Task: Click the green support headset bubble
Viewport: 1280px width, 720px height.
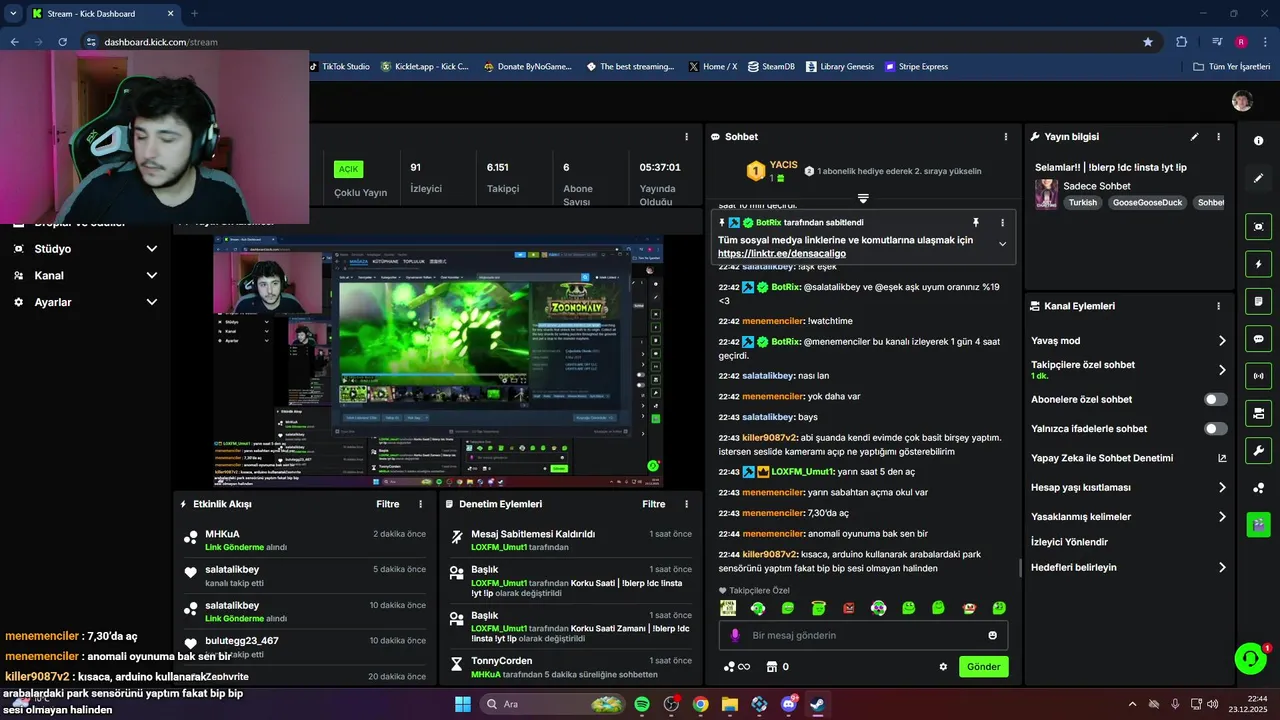Action: pos(1250,658)
